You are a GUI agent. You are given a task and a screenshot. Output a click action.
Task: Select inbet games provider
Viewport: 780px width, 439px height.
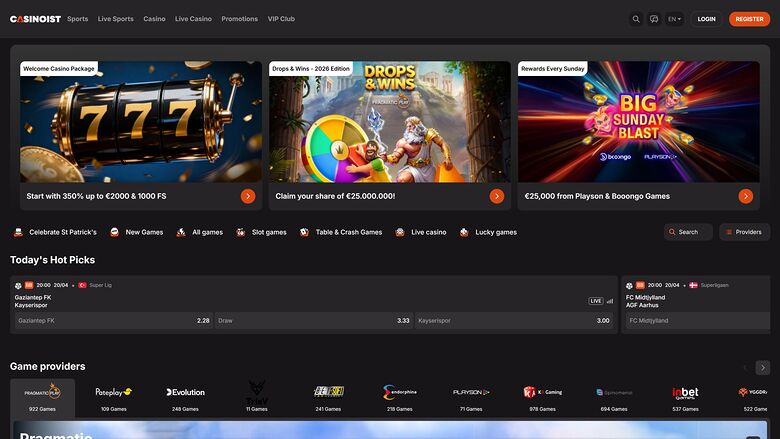[x=685, y=398]
